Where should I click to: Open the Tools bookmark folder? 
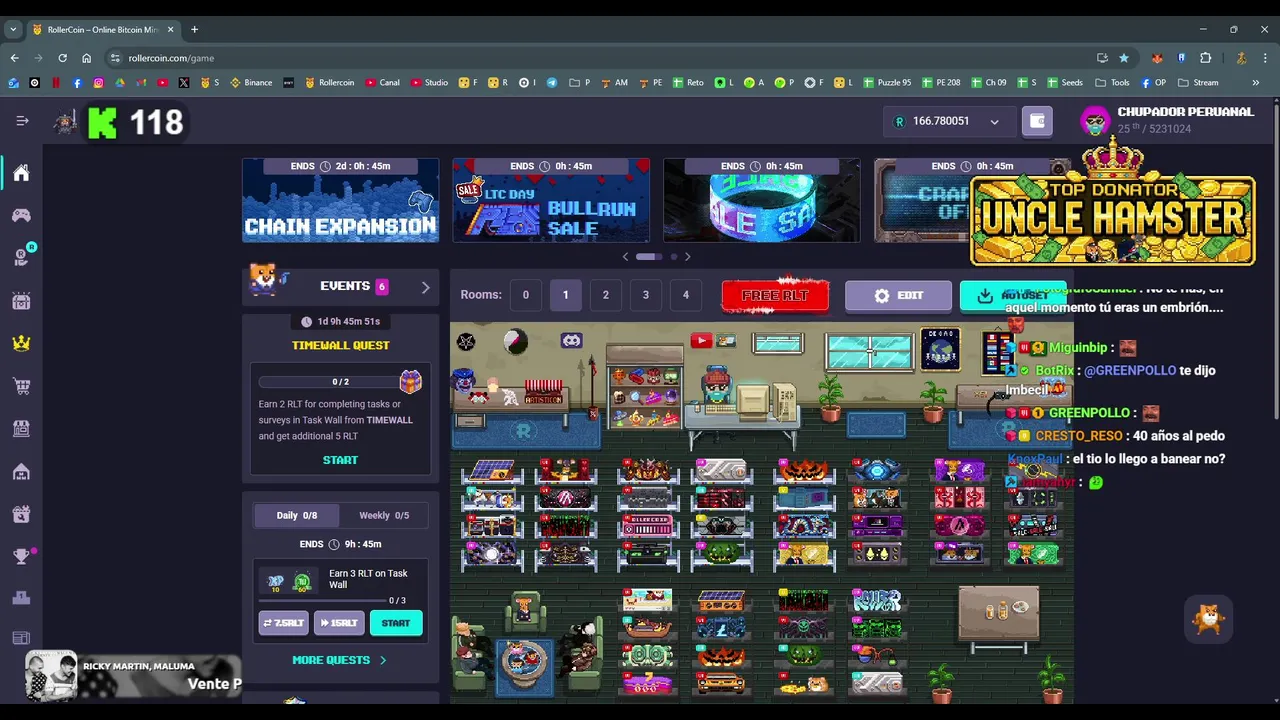[1113, 82]
